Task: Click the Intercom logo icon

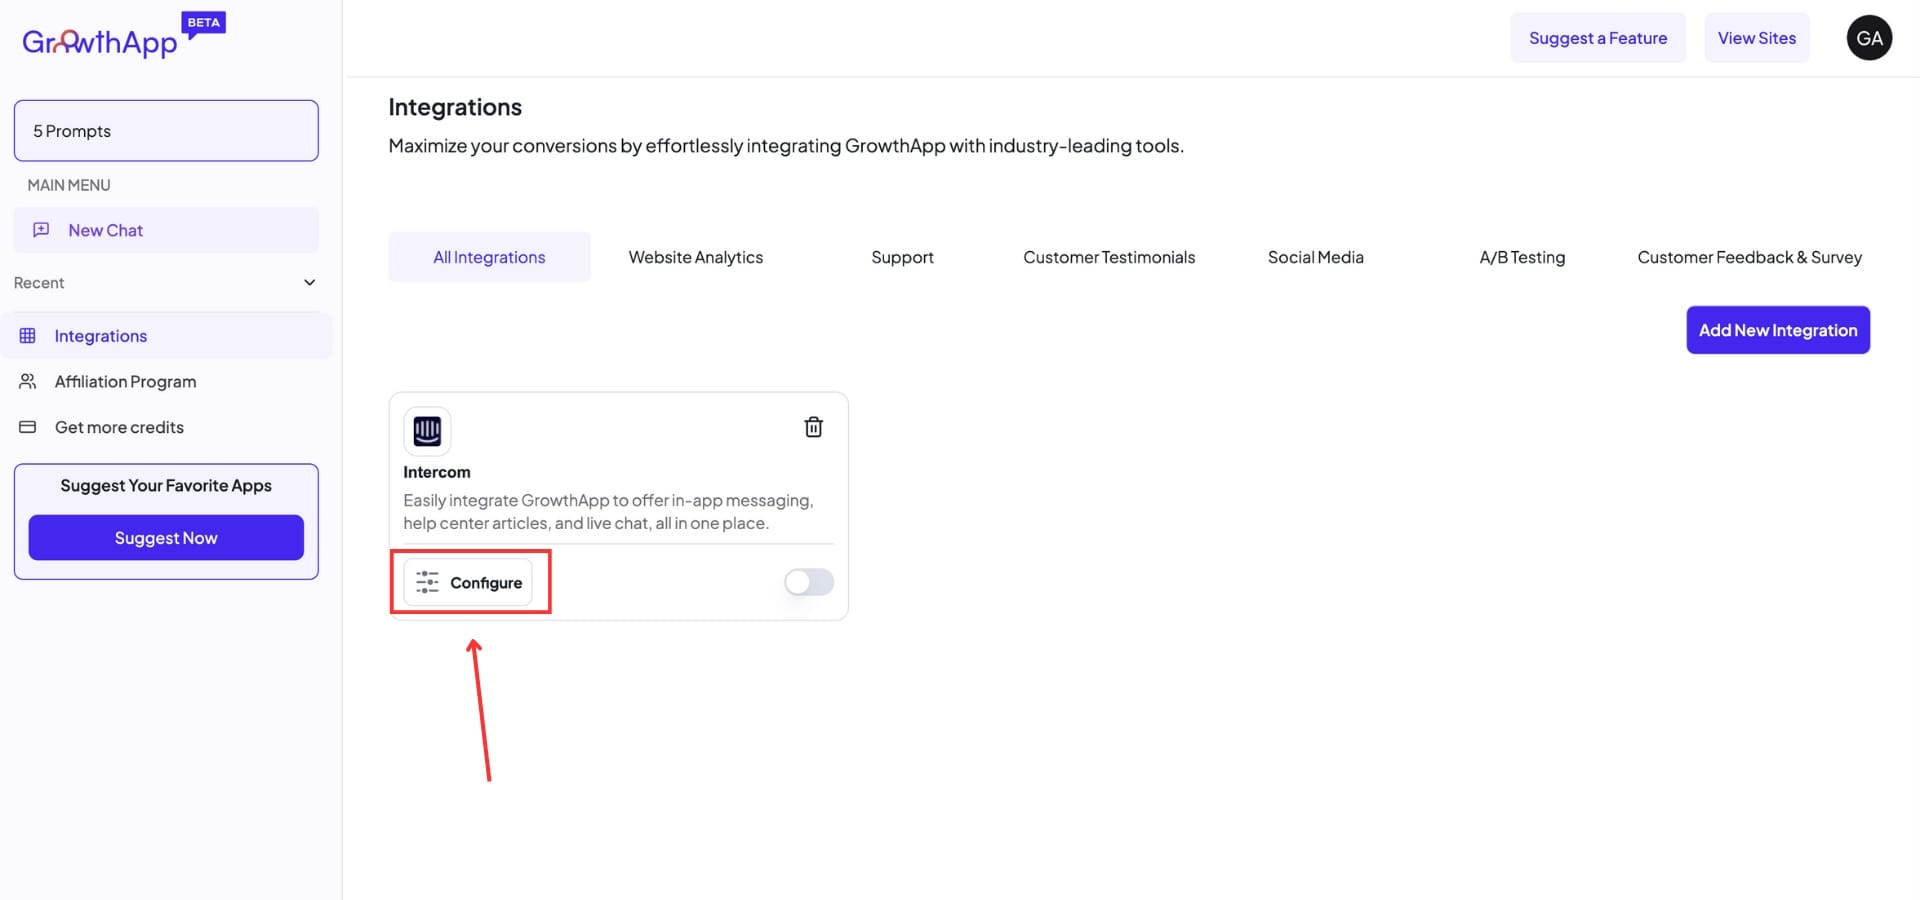Action: pyautogui.click(x=427, y=431)
